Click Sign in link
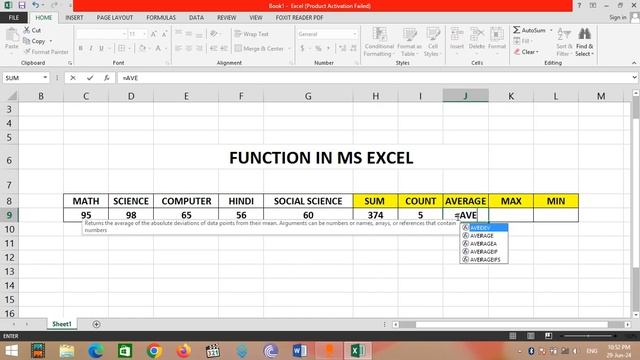This screenshot has height=360, width=640. [618, 18]
